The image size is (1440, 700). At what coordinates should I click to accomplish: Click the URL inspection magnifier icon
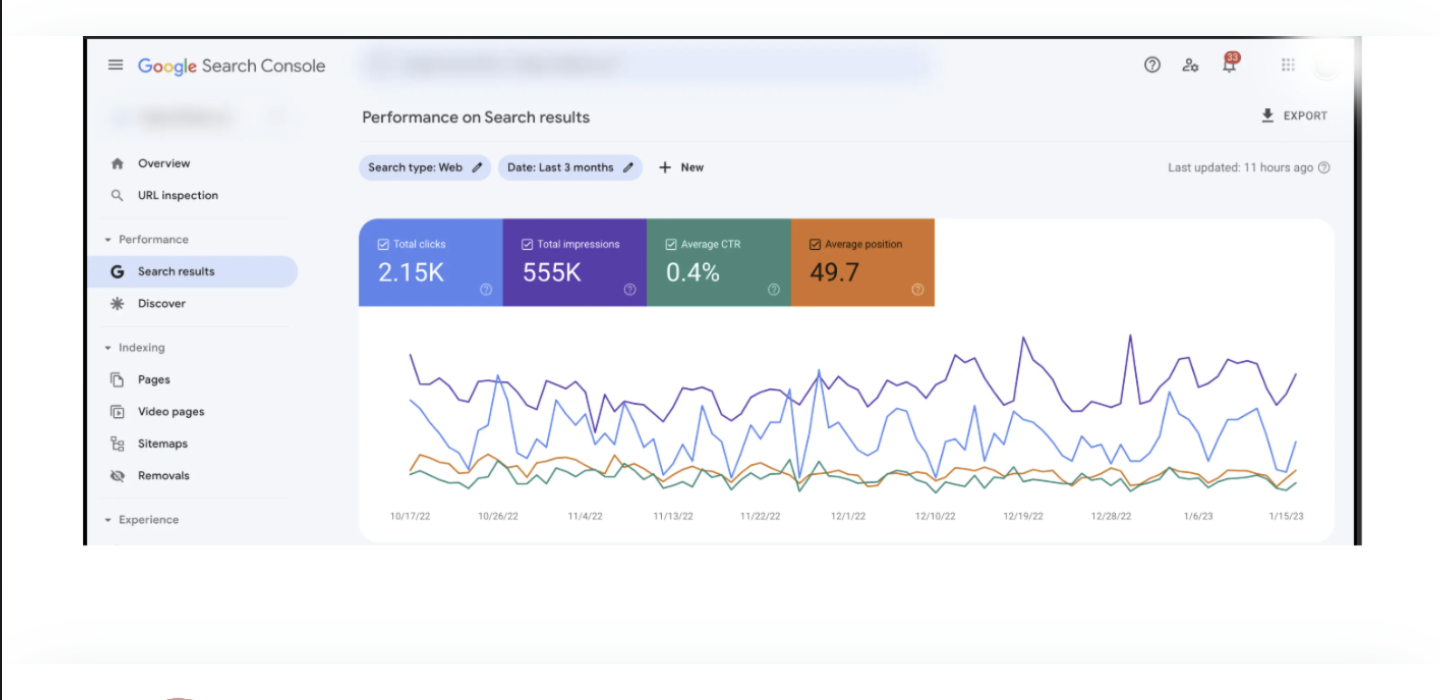point(117,195)
